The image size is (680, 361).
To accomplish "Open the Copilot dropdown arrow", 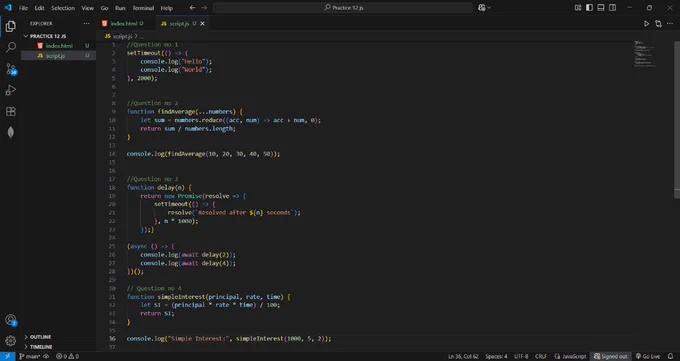I will click(x=490, y=8).
